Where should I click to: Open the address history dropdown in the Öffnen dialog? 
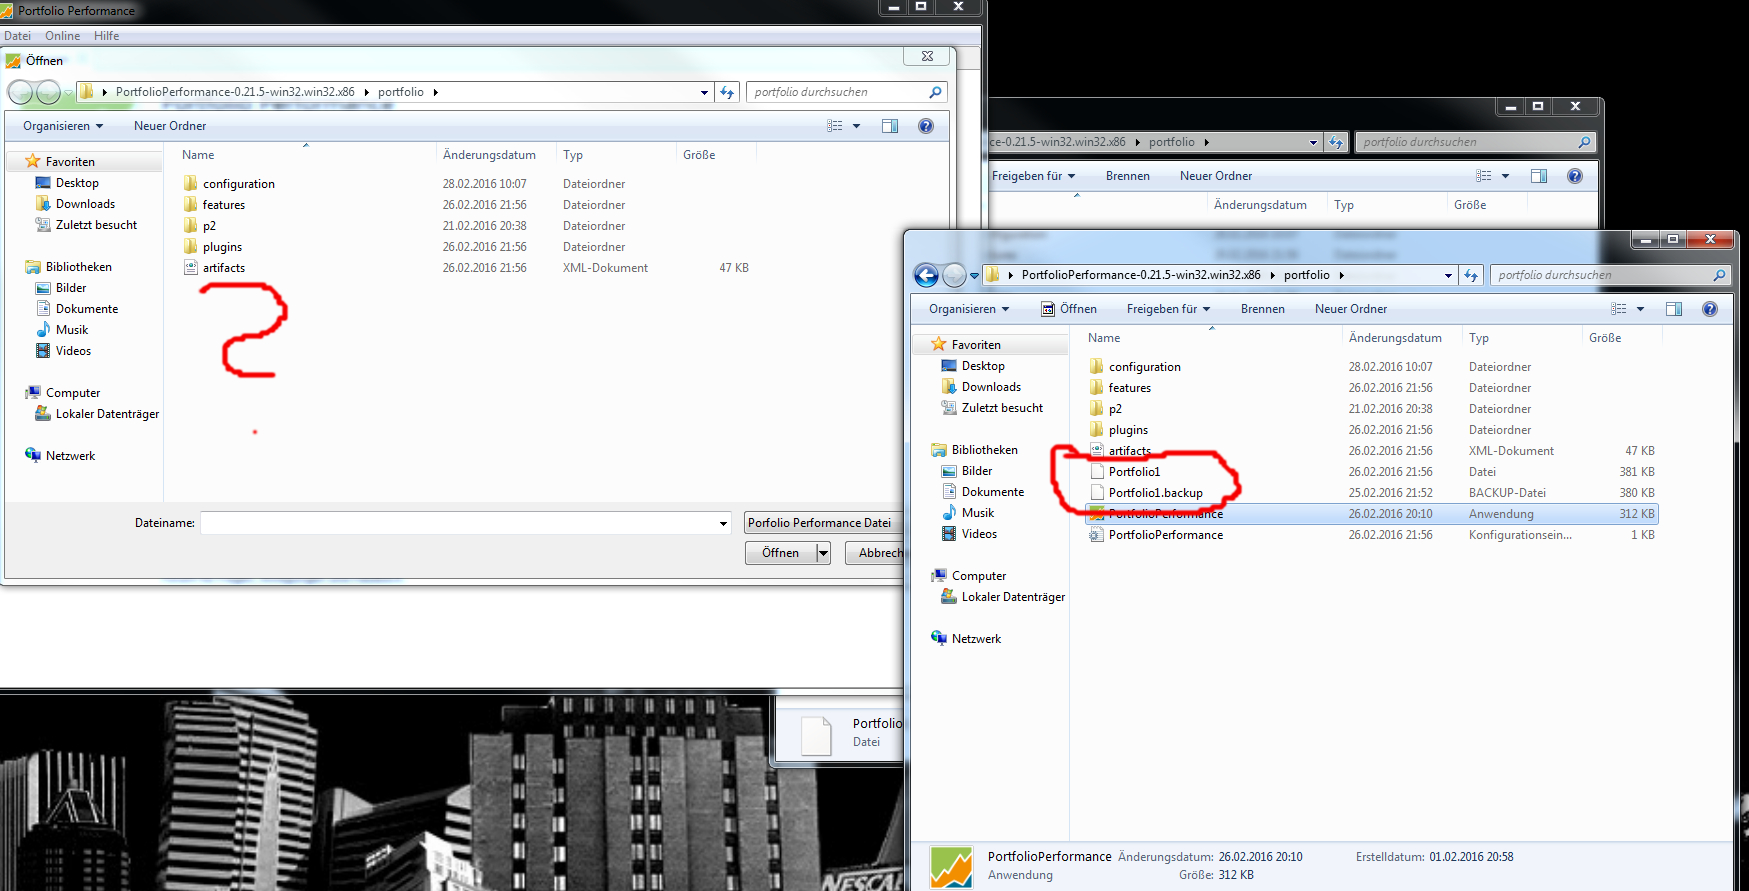tap(705, 92)
